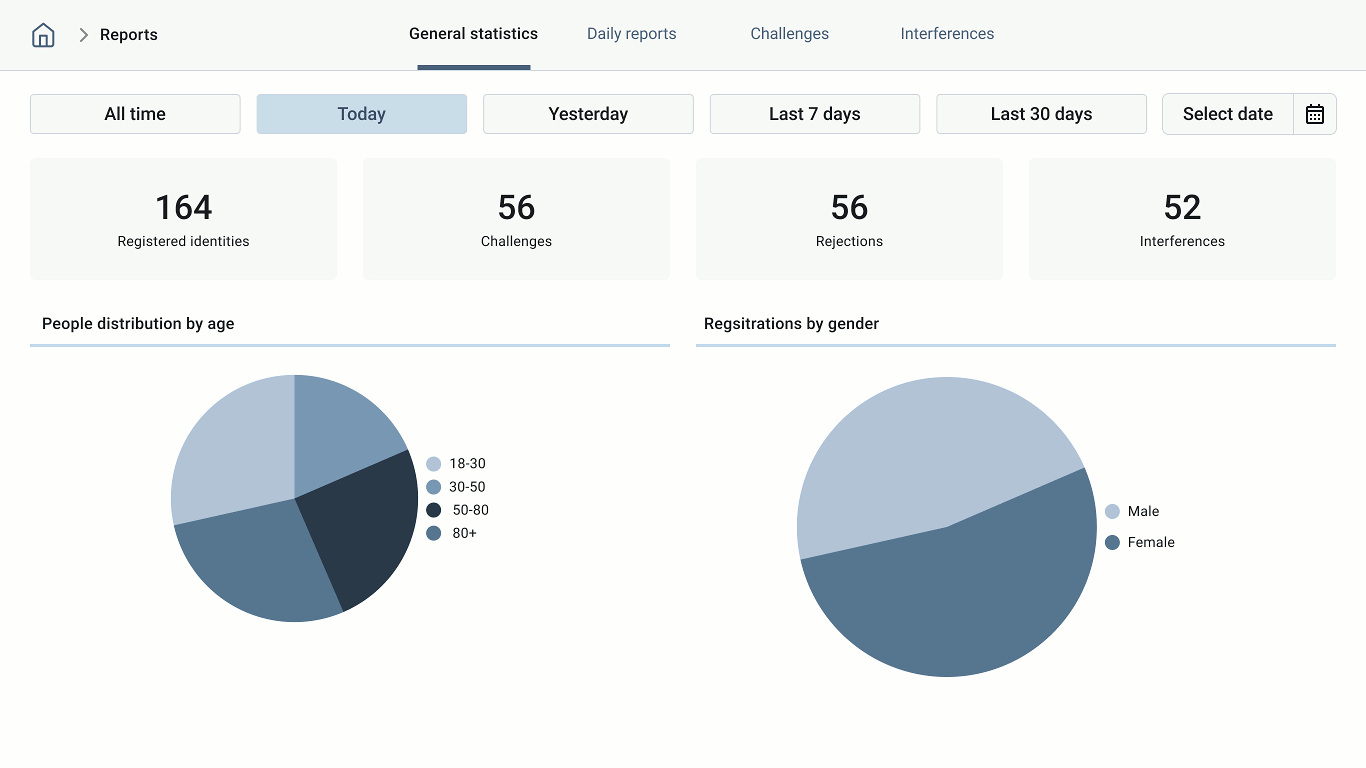Select the Today filter button
The image size is (1366, 768).
(361, 114)
